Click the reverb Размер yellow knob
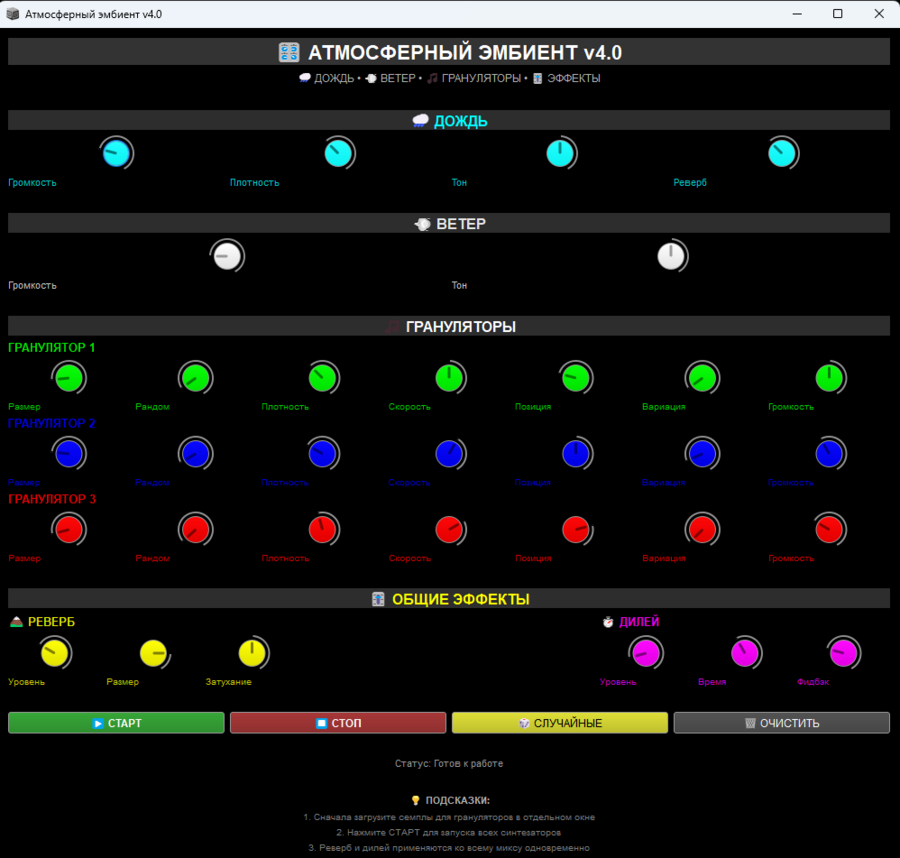 tap(154, 653)
